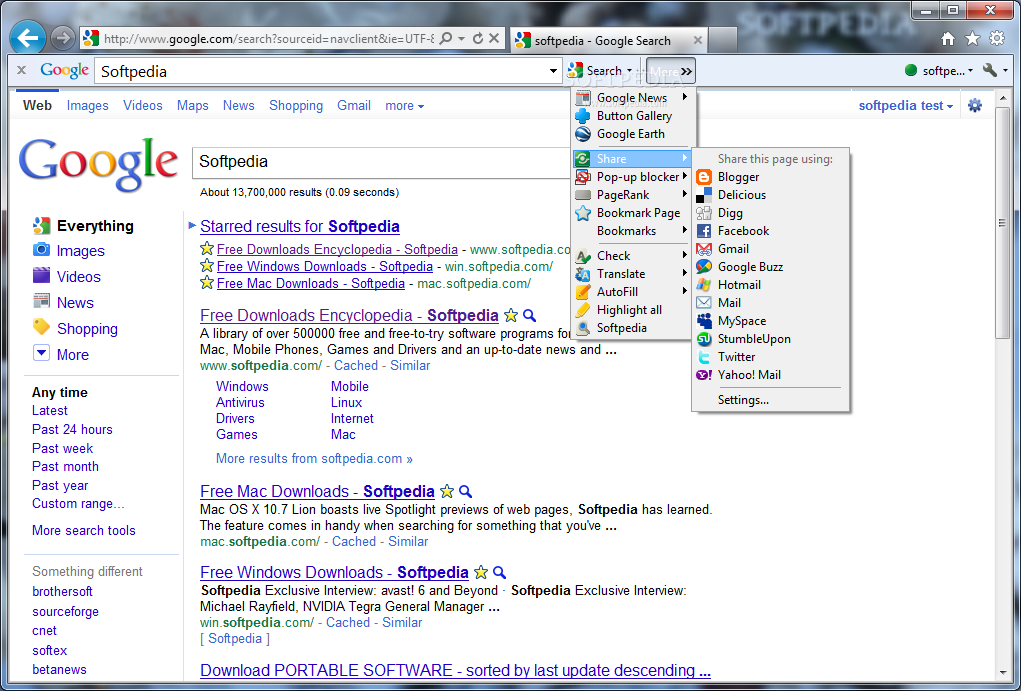Viewport: 1021px width, 691px height.
Task: Click the Button Gallery puzzle icon
Action: [583, 116]
